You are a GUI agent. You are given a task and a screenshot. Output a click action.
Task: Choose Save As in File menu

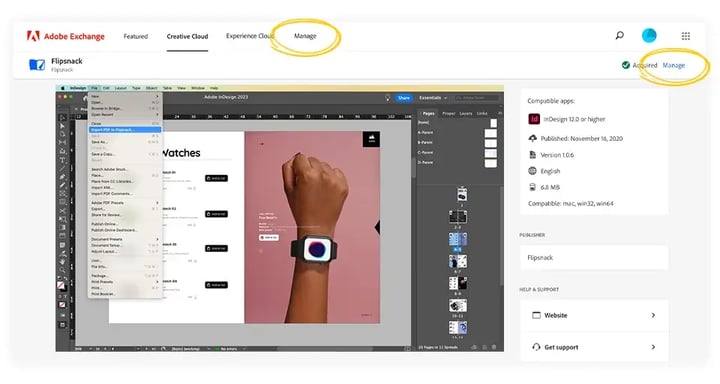pos(124,142)
